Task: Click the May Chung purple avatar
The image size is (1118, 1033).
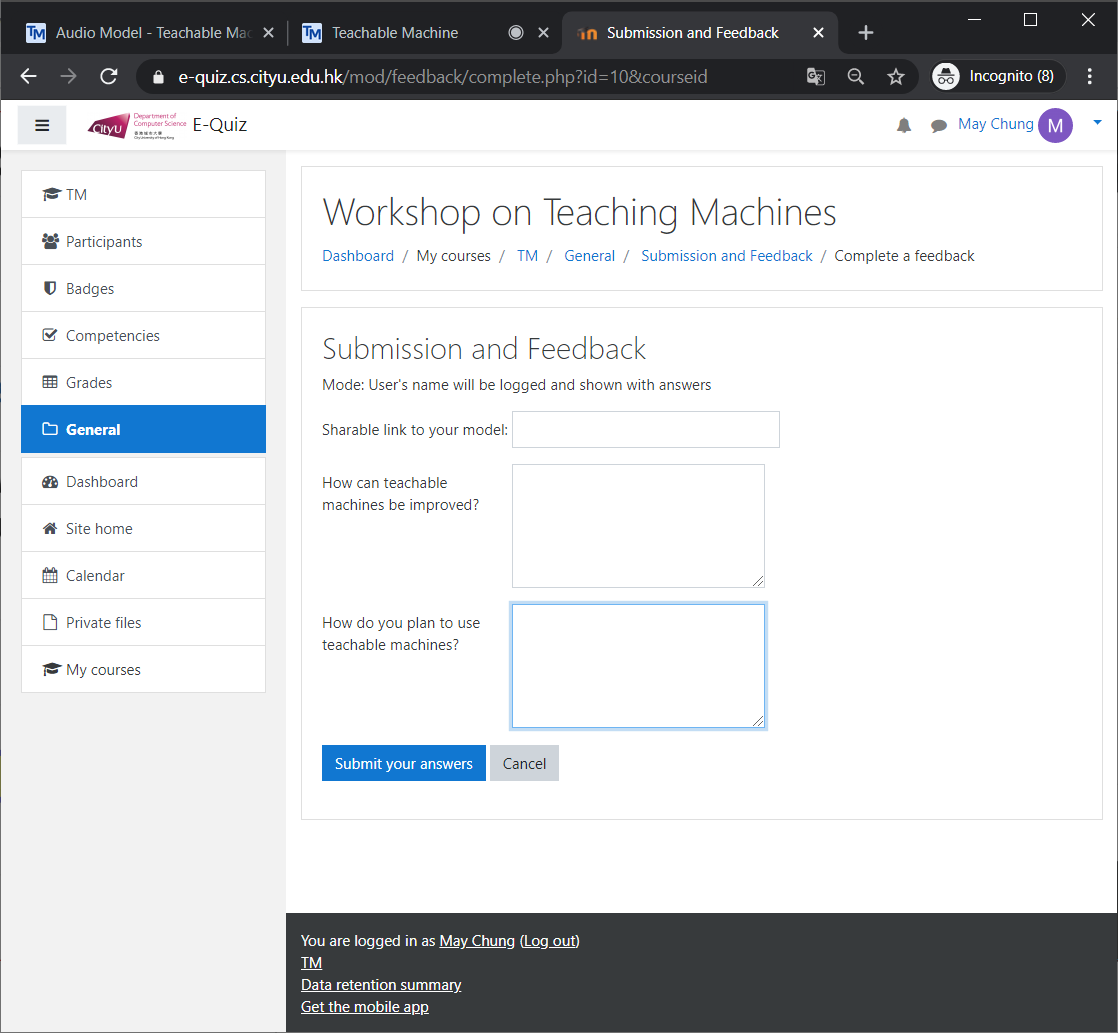Action: (1055, 125)
